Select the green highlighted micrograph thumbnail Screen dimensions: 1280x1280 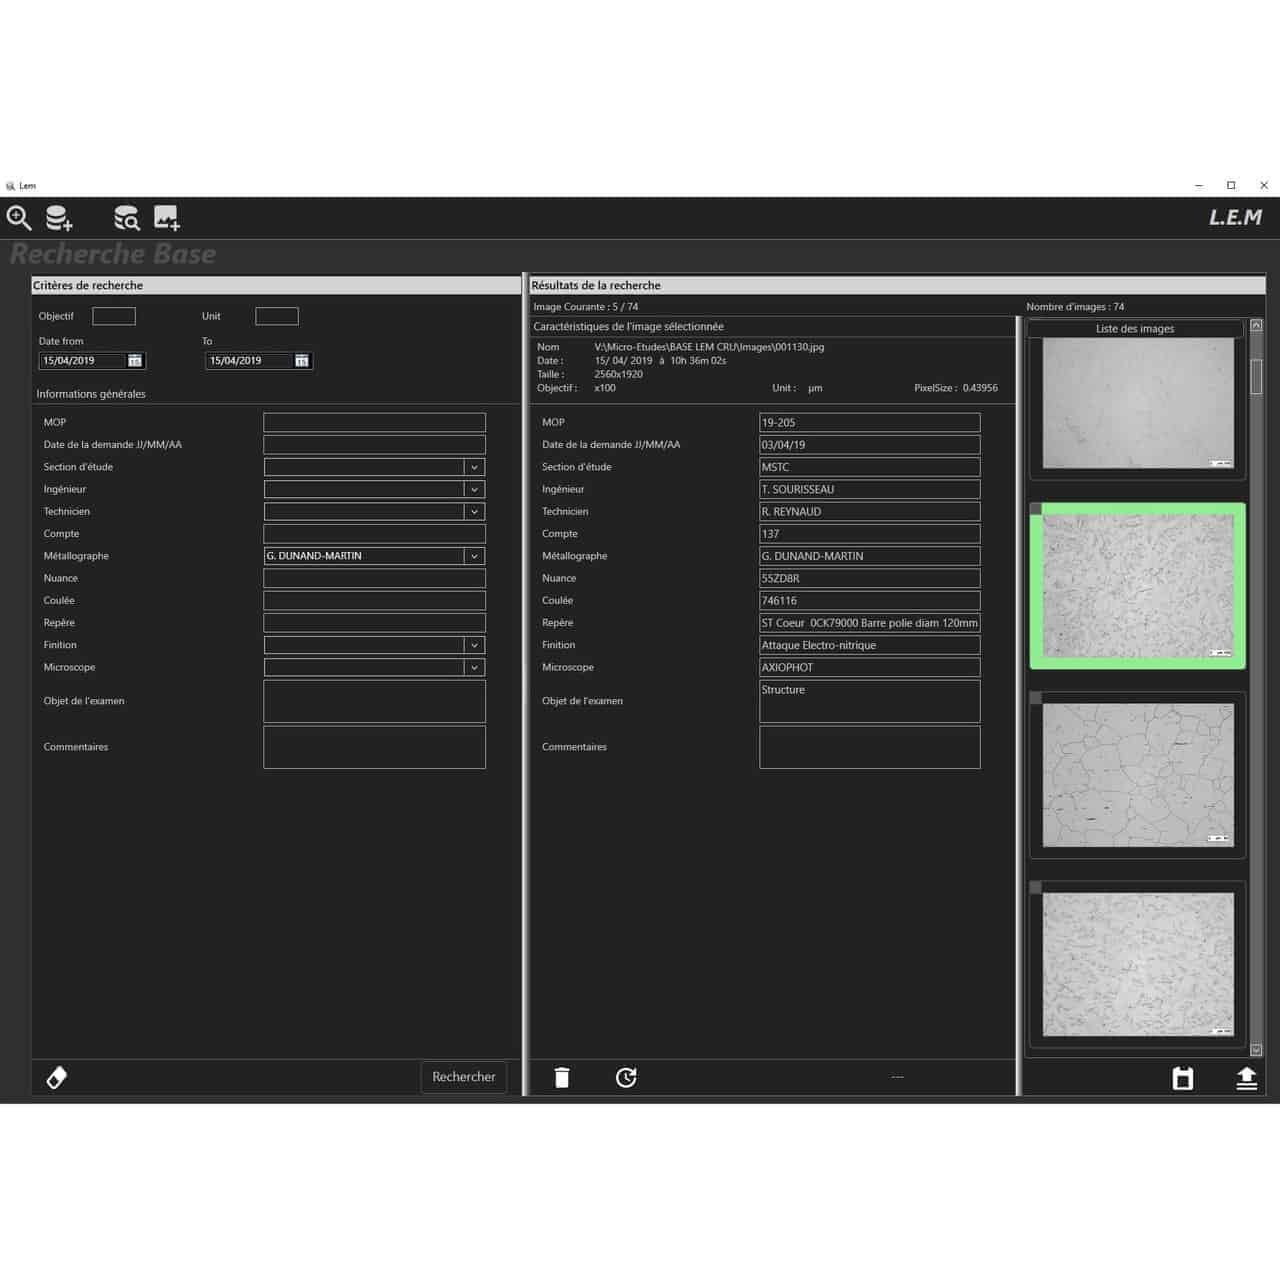click(x=1138, y=586)
